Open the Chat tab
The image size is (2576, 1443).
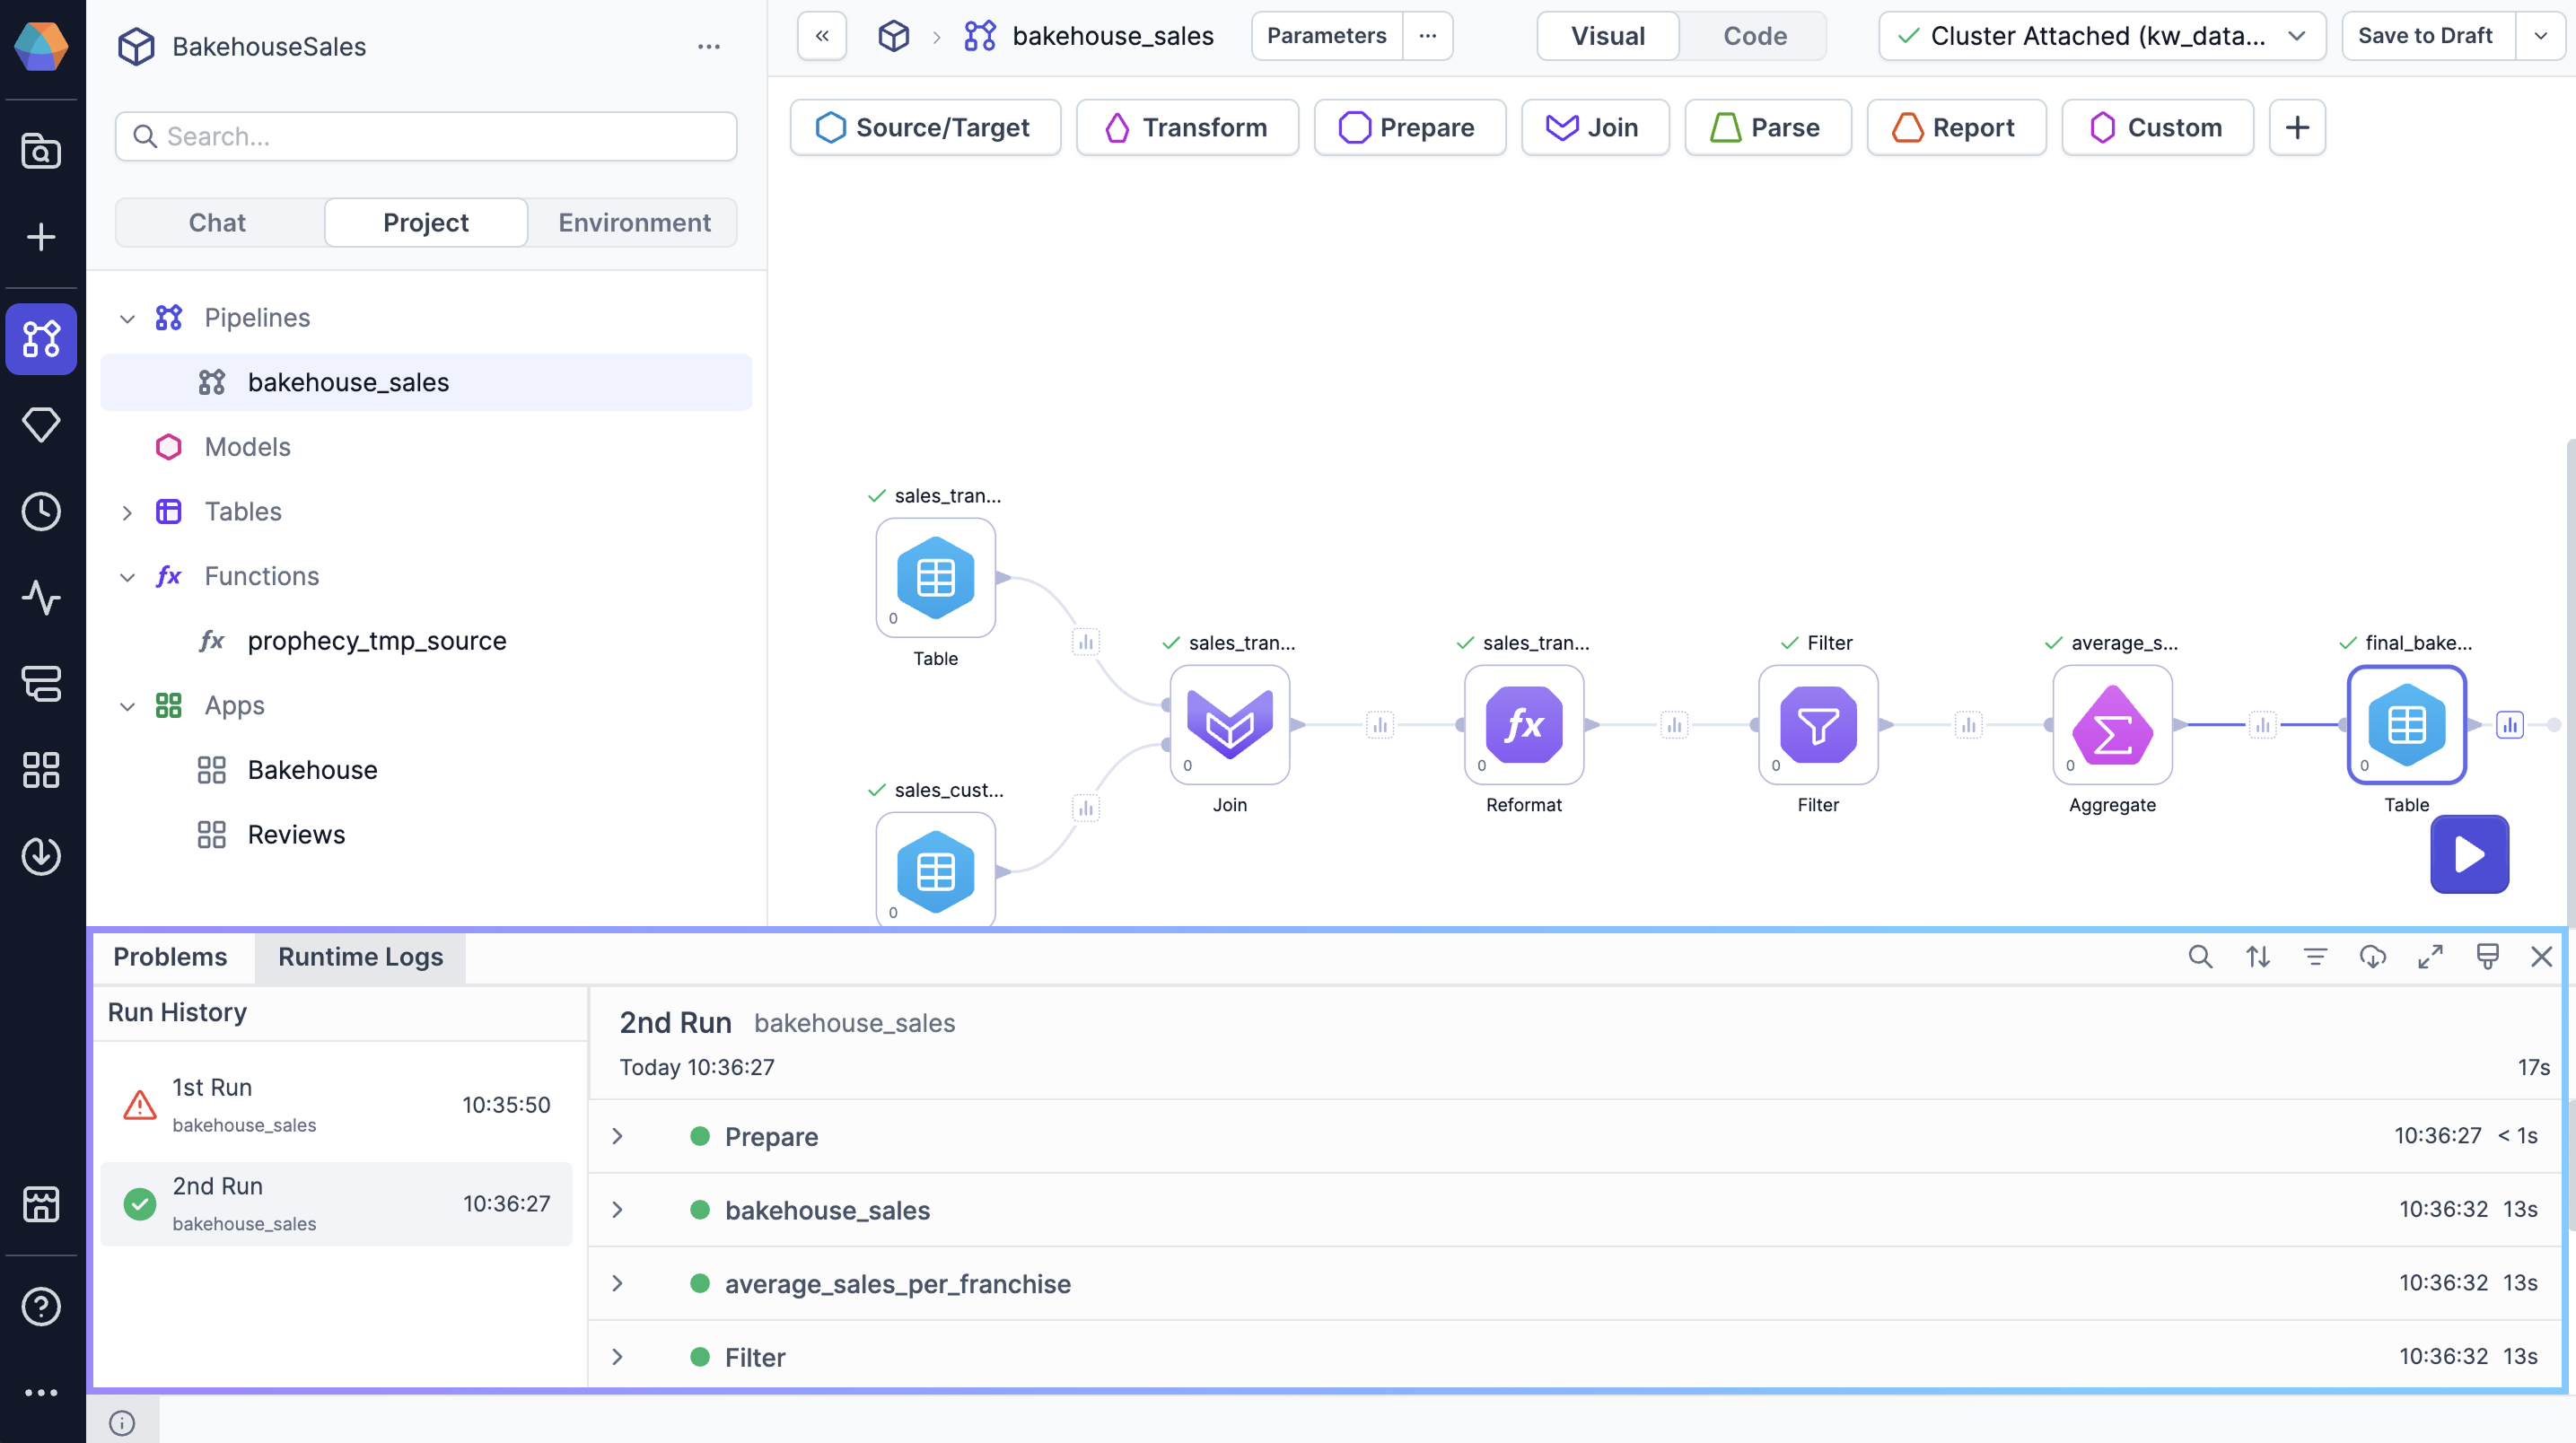(217, 222)
